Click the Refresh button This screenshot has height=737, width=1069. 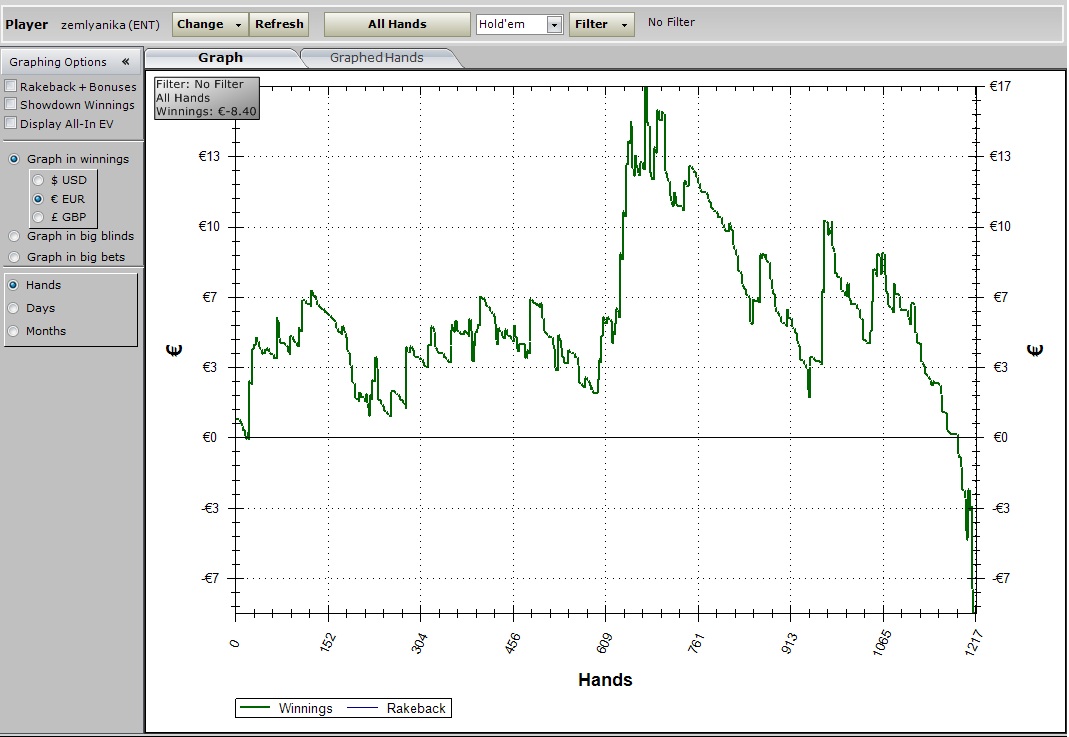coord(279,24)
